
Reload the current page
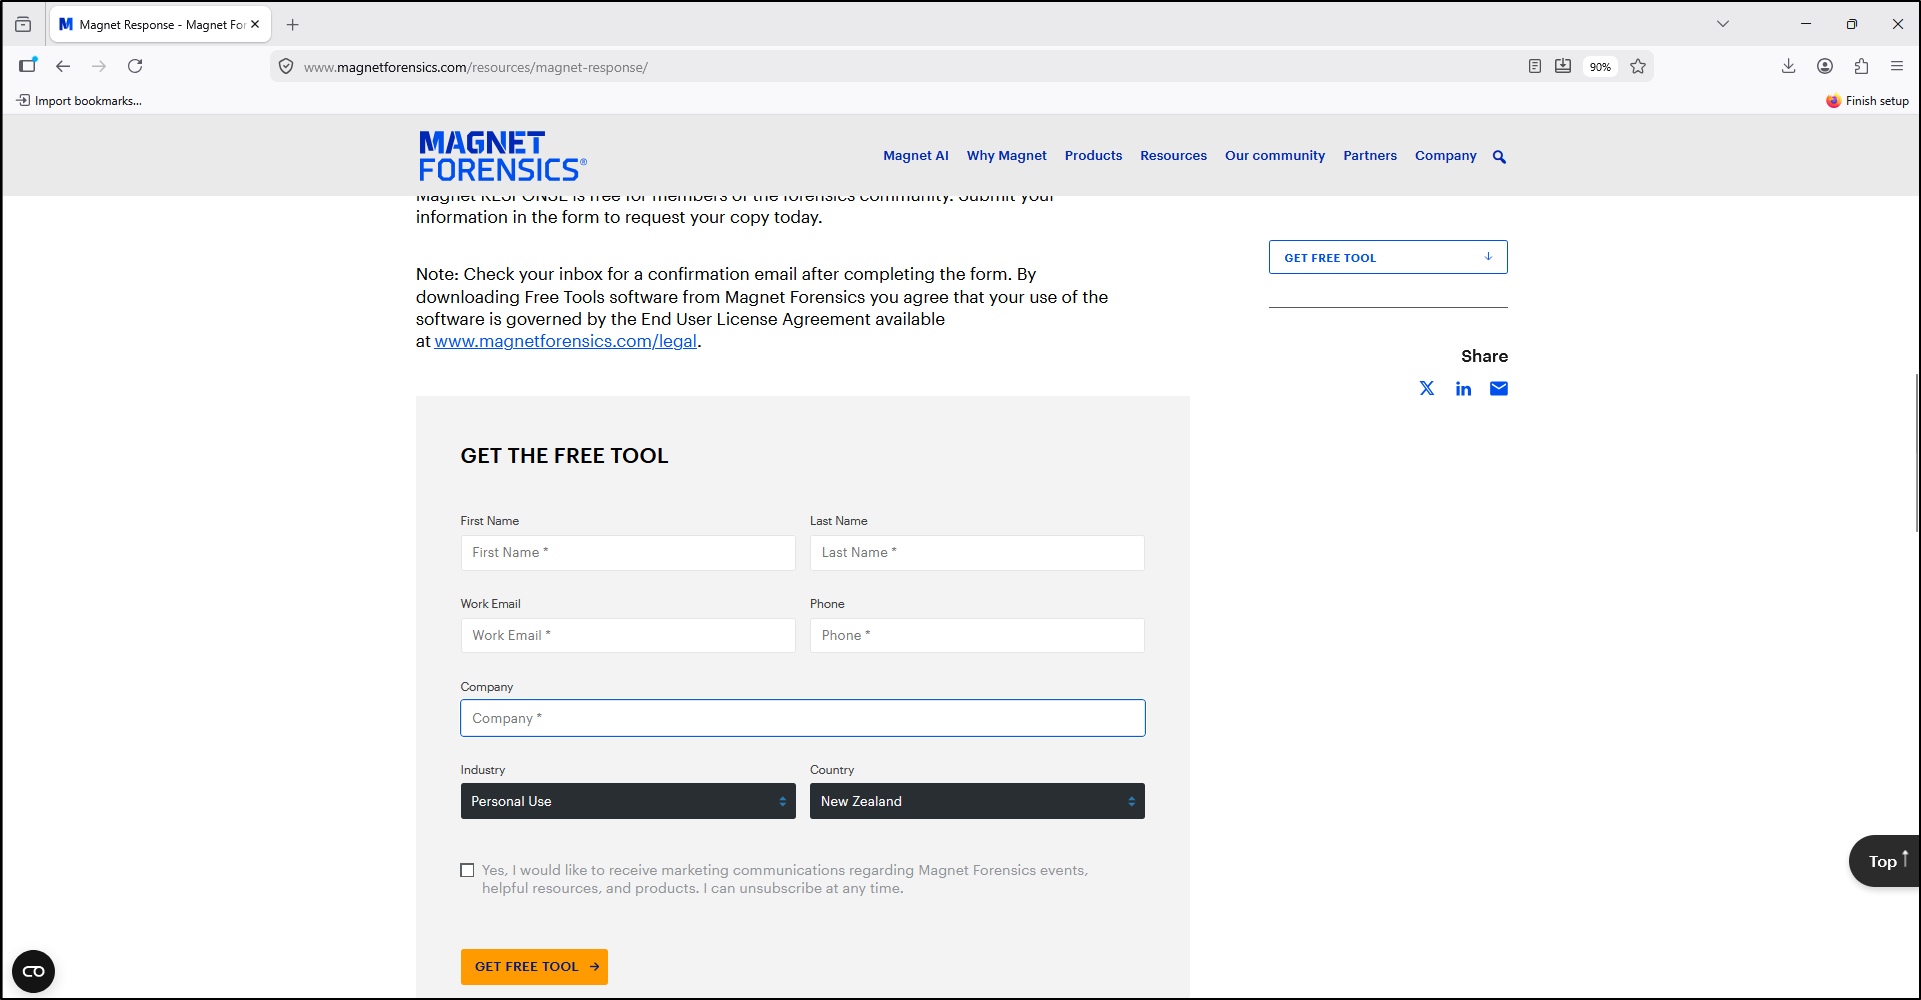135,66
